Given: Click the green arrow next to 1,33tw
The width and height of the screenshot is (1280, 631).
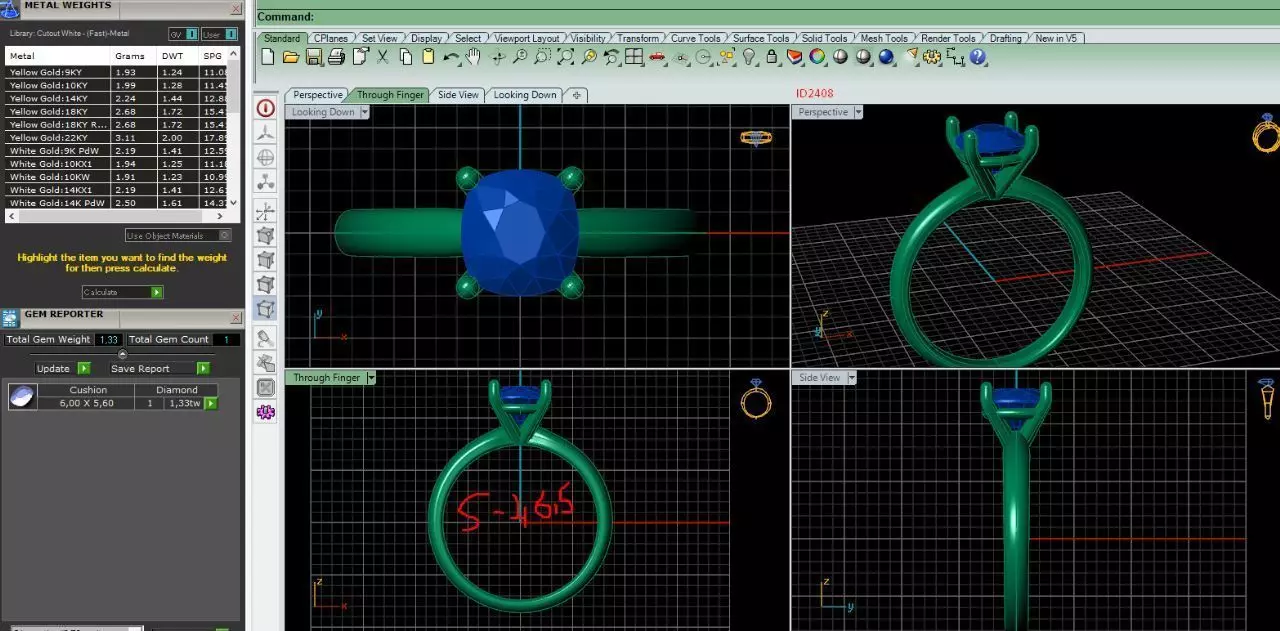Looking at the screenshot, I should pos(211,403).
